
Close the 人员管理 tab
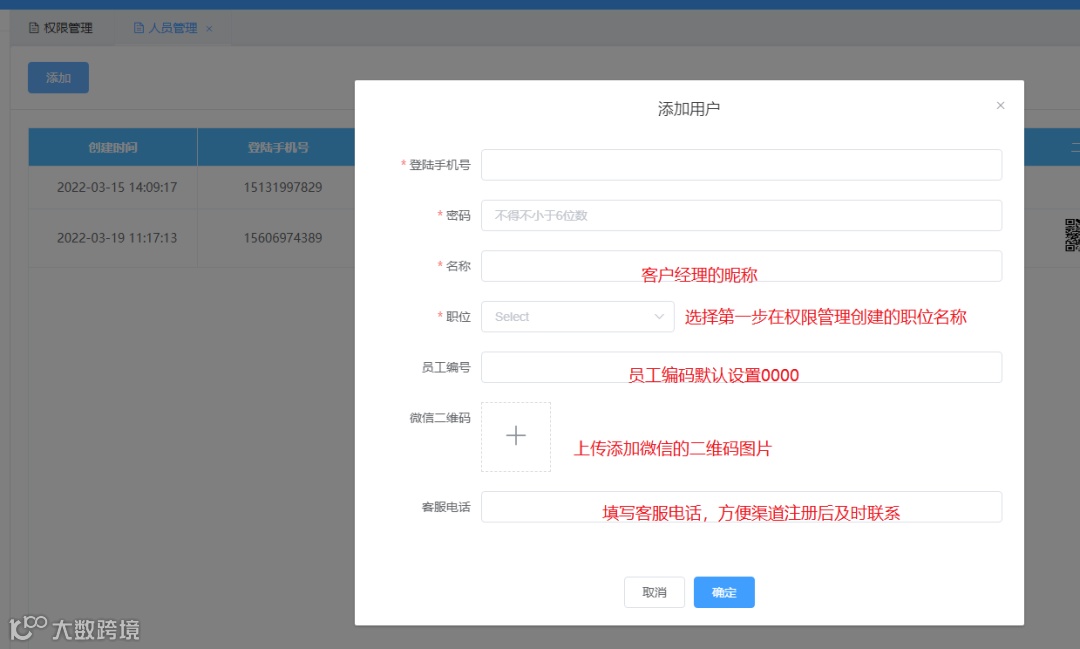point(209,28)
